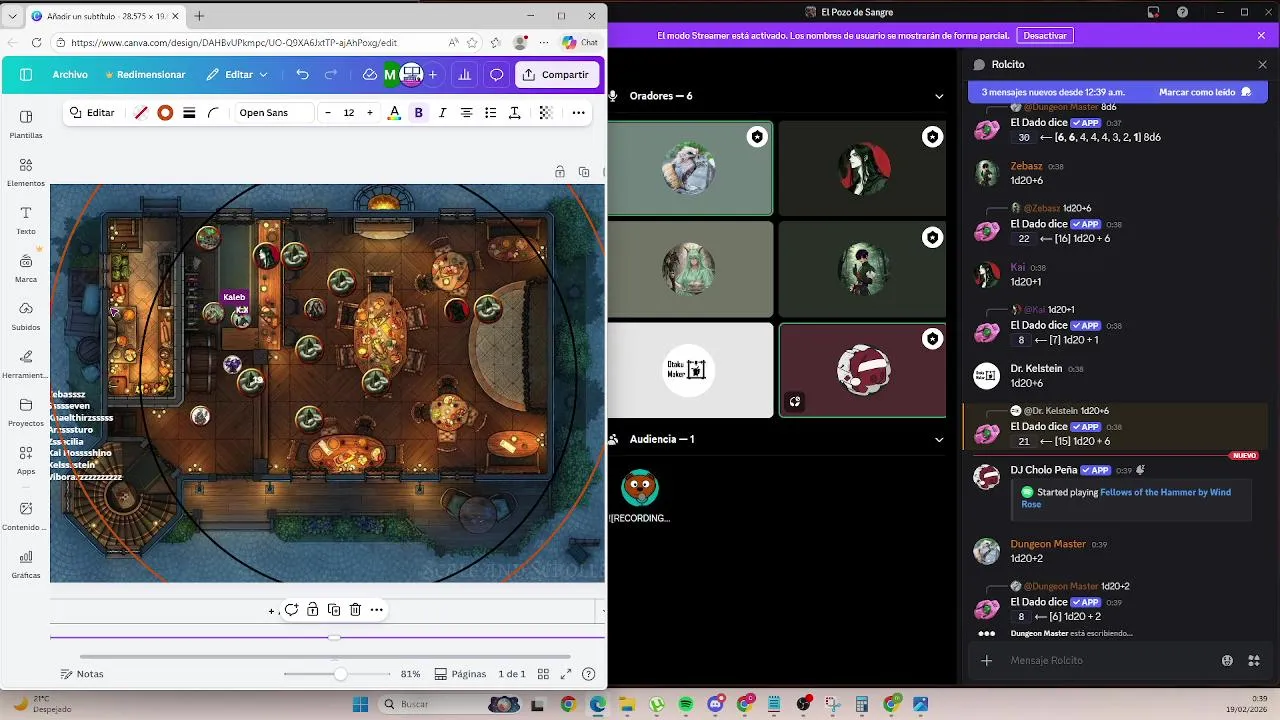This screenshot has height=720, width=1280.
Task: Expand the Editar mode dropdown in Canva header
Action: [237, 75]
